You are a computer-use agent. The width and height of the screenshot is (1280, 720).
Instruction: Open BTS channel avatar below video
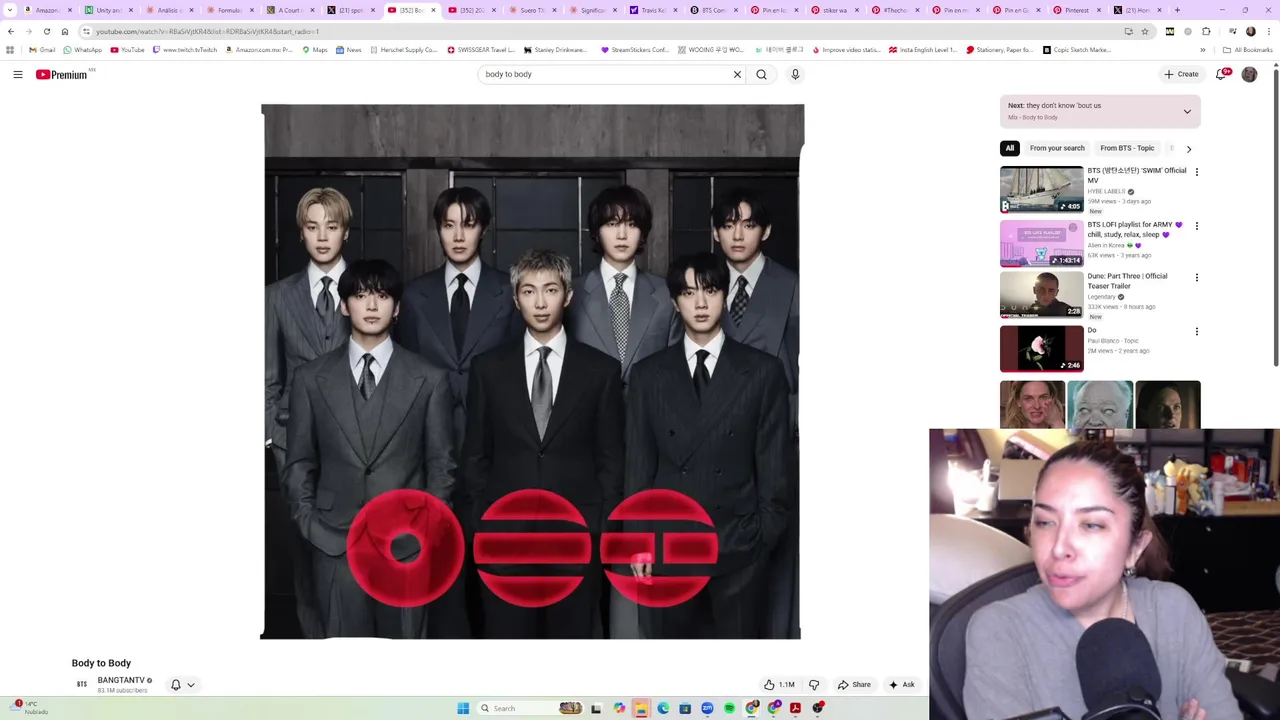(x=82, y=685)
